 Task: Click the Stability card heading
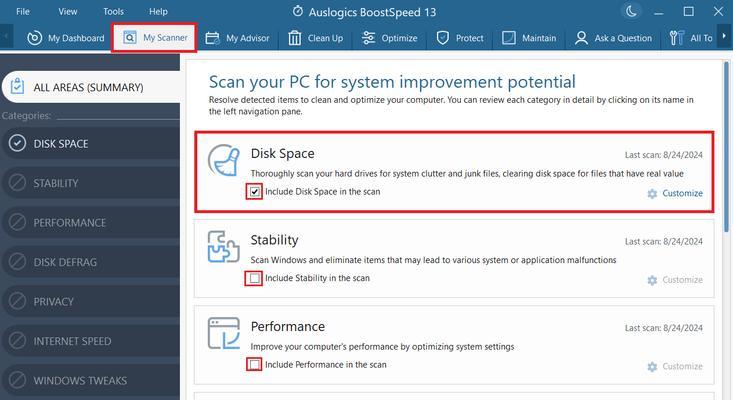coord(274,240)
